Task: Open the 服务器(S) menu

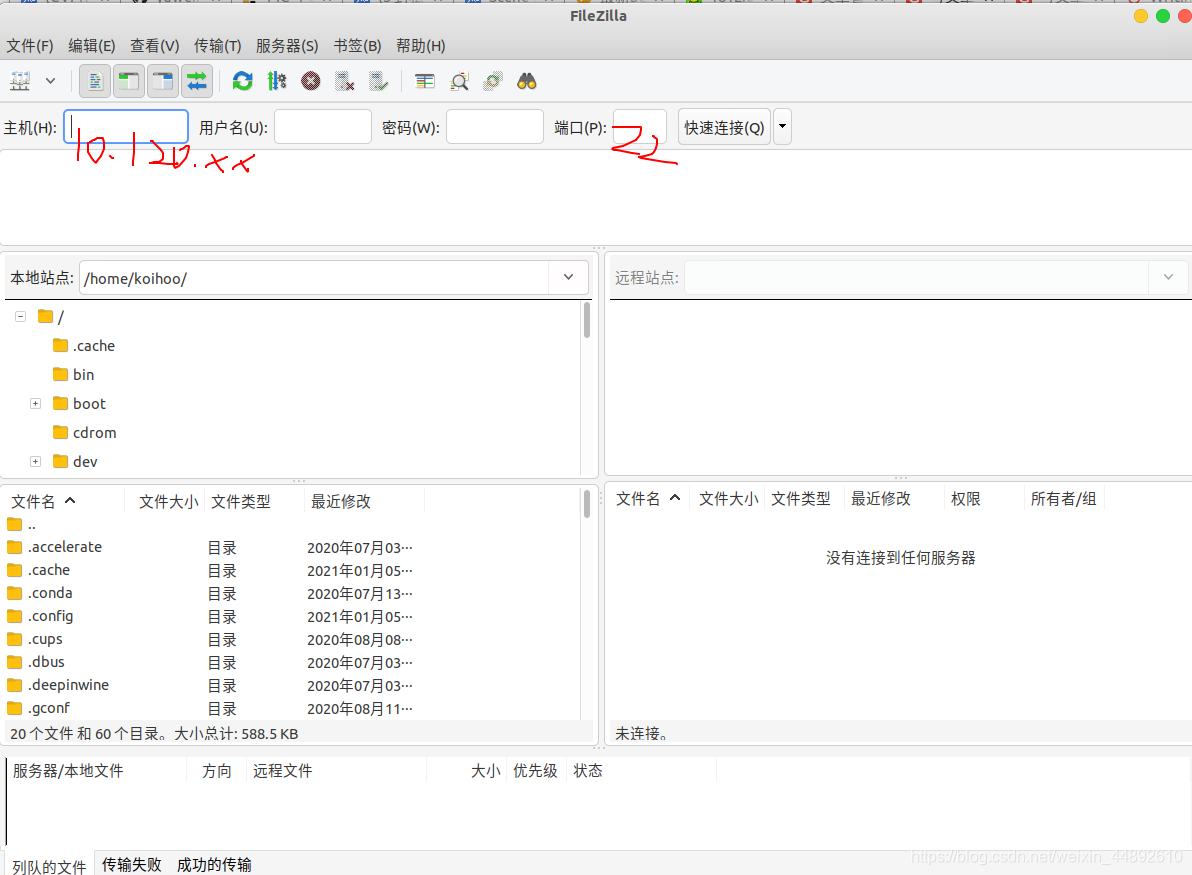Action: pos(287,46)
